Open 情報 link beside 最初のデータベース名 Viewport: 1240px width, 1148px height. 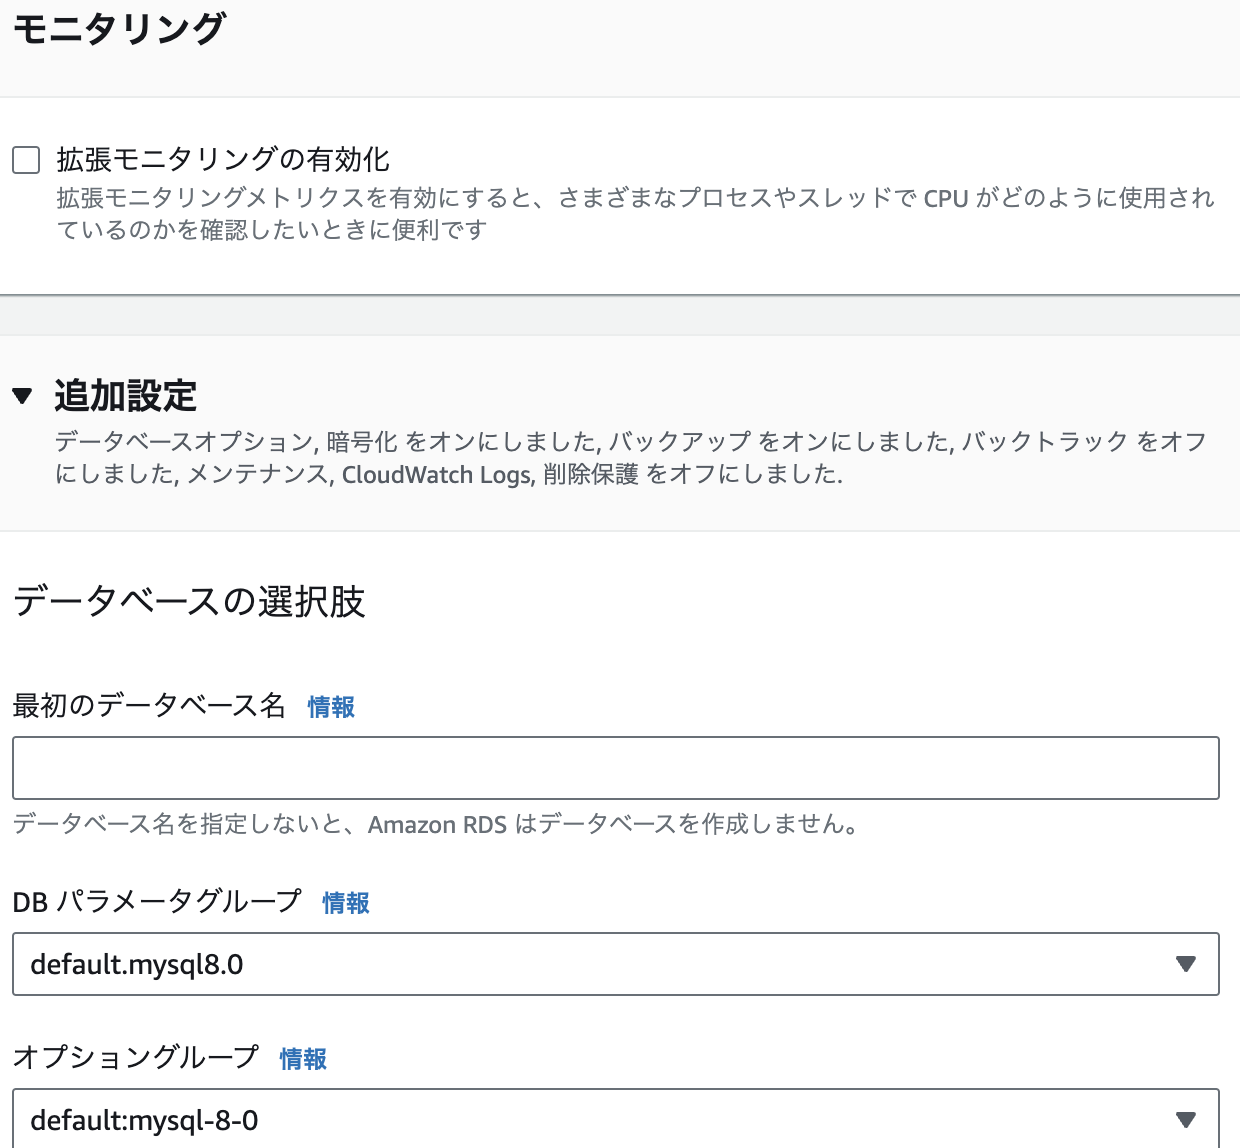(x=330, y=707)
